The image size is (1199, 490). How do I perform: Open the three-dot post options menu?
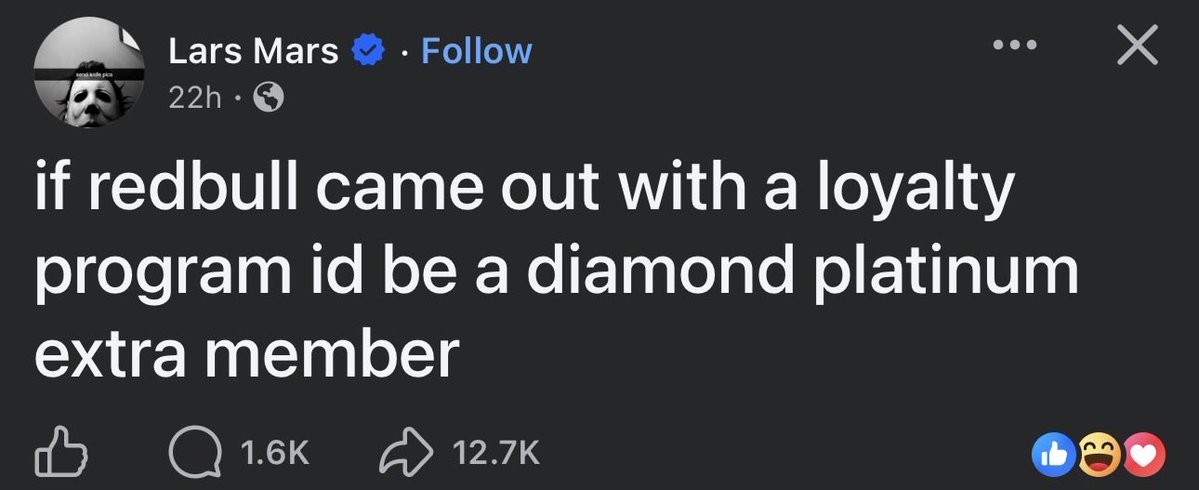point(1014,44)
